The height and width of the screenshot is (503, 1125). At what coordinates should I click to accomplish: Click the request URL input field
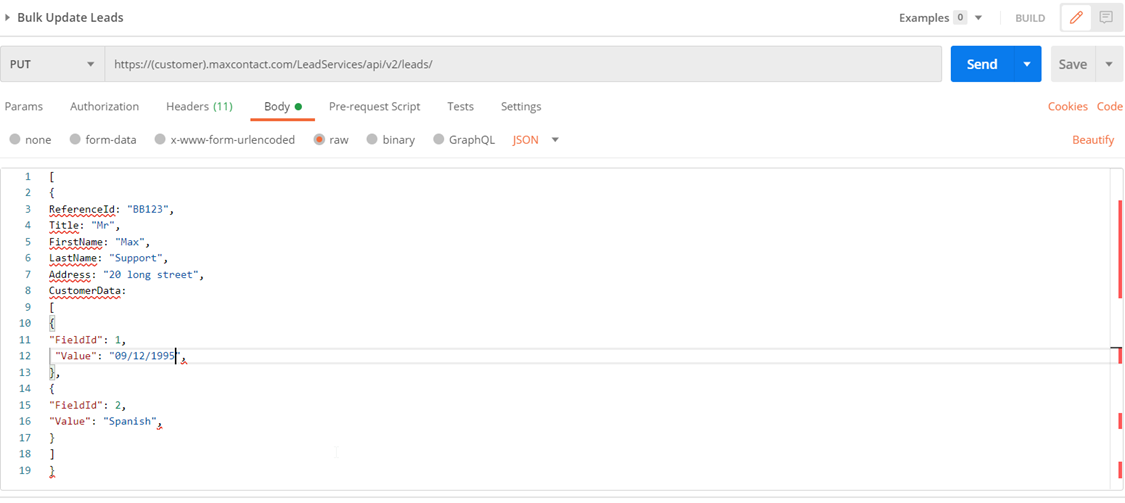pos(523,64)
